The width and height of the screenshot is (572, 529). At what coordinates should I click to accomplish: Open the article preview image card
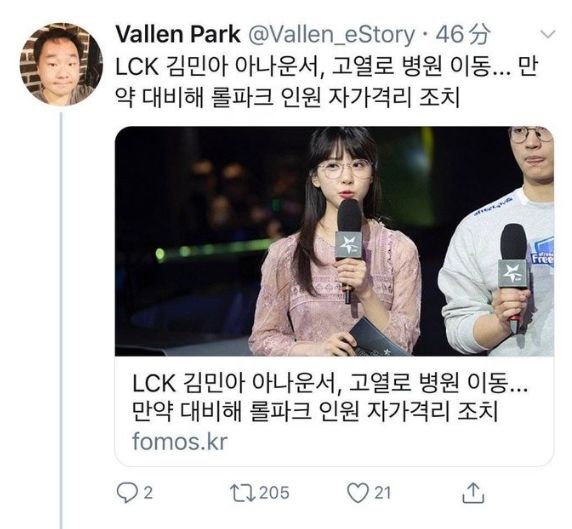click(334, 241)
